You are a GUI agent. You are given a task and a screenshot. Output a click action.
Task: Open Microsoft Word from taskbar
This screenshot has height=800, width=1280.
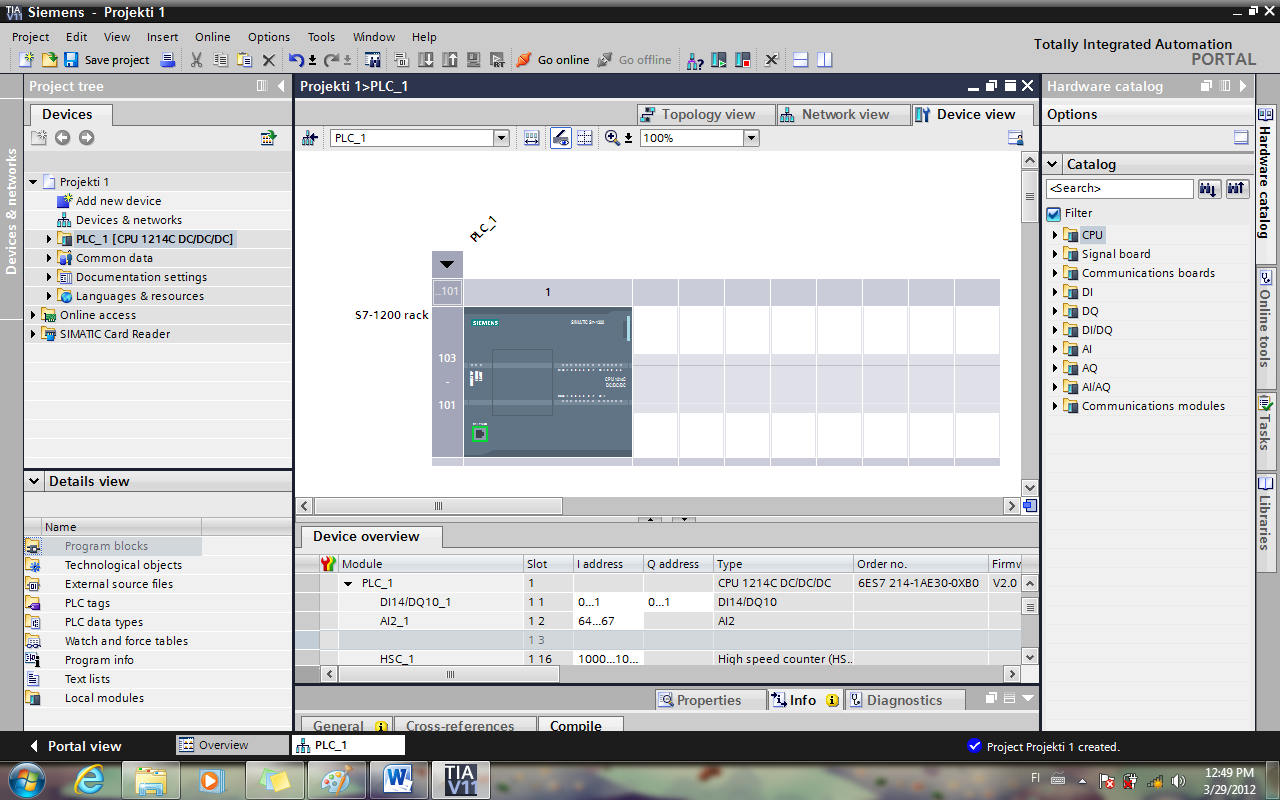click(x=397, y=779)
